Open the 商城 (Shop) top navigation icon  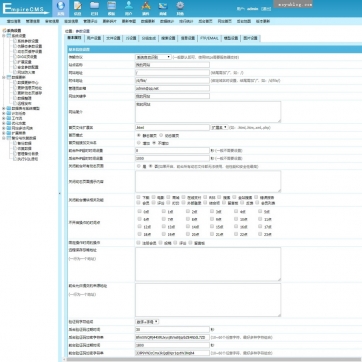(x=163, y=8)
